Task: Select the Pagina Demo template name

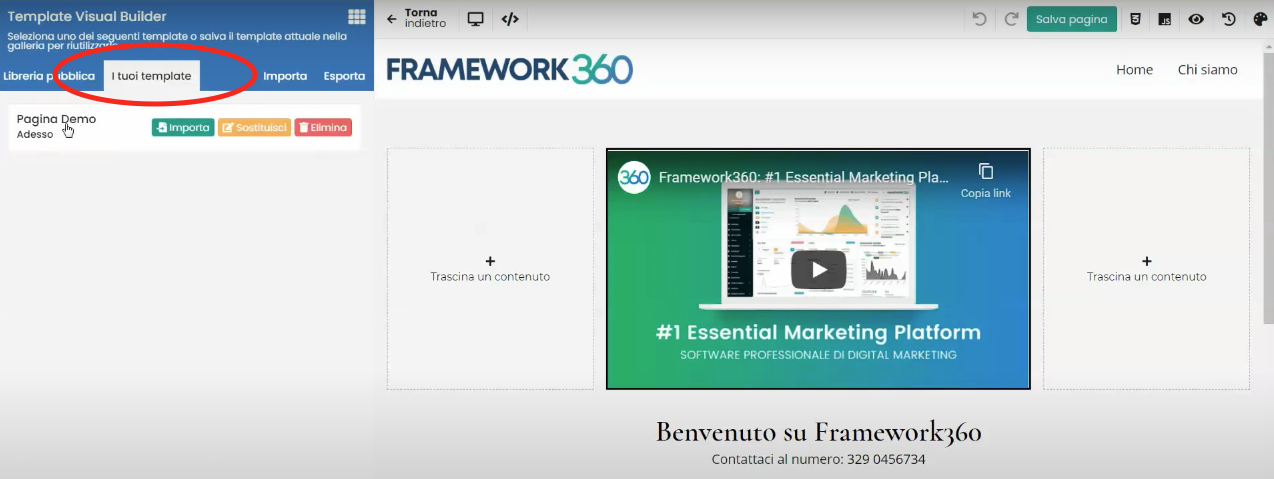Action: [56, 119]
